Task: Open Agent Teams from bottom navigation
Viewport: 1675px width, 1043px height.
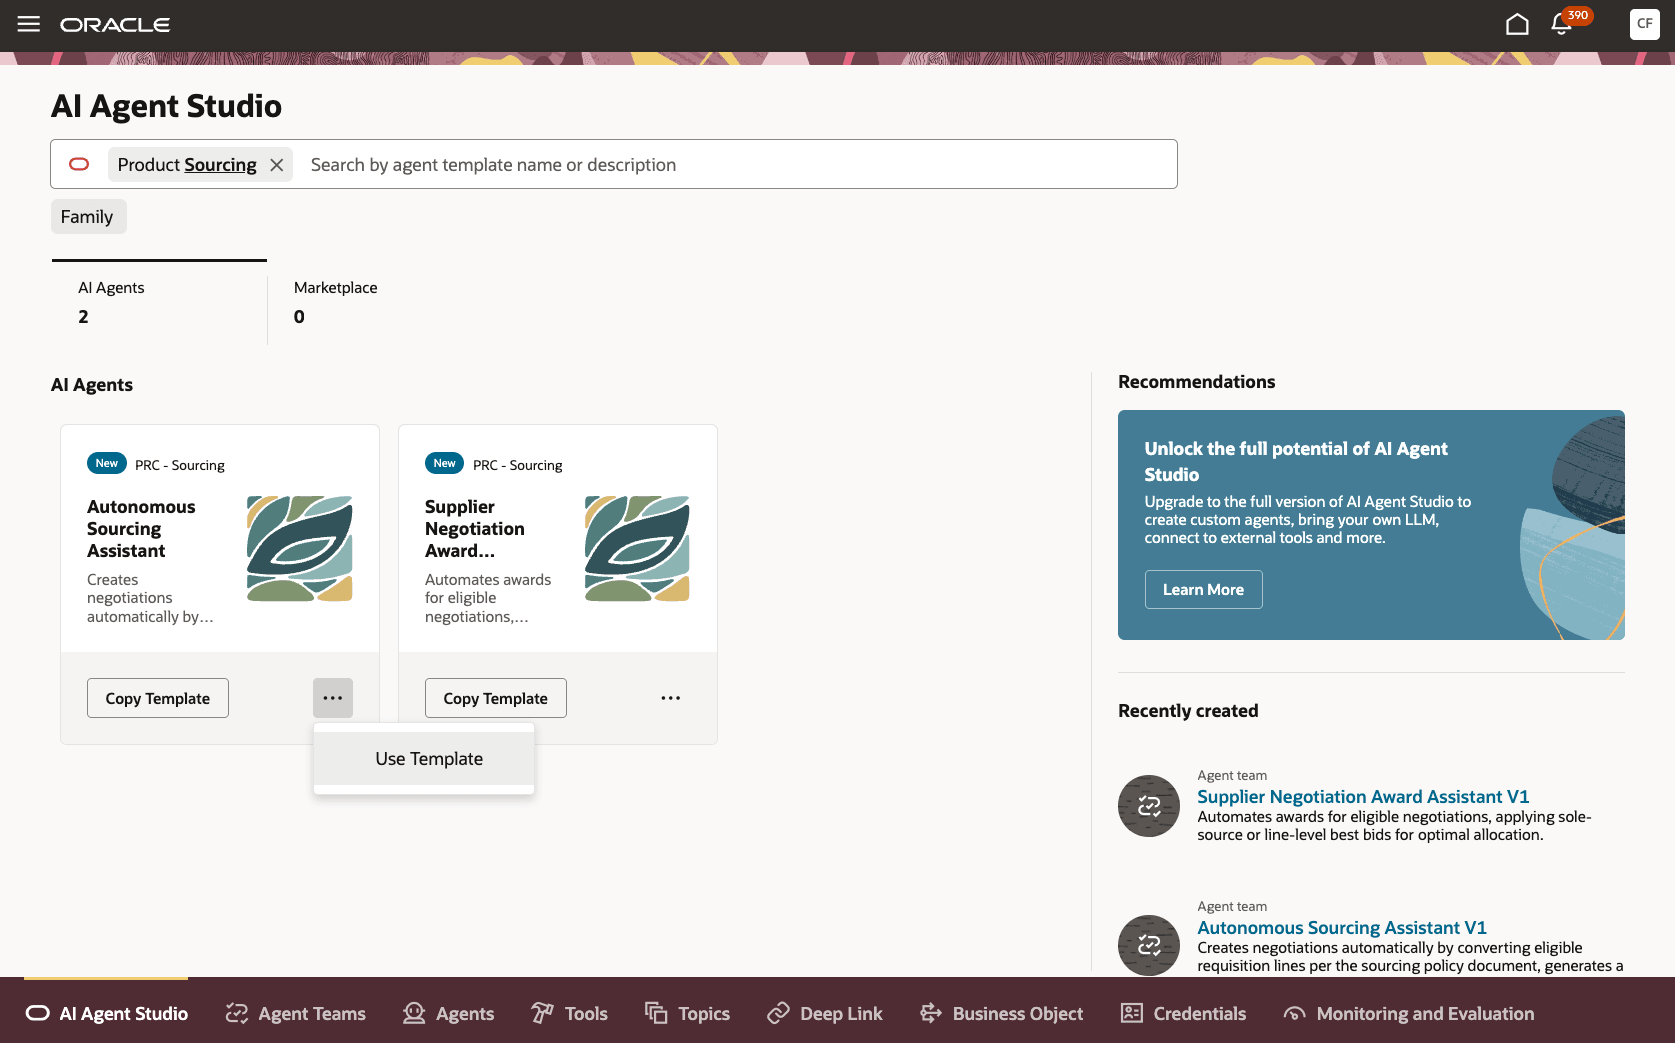Action: pos(295,1013)
